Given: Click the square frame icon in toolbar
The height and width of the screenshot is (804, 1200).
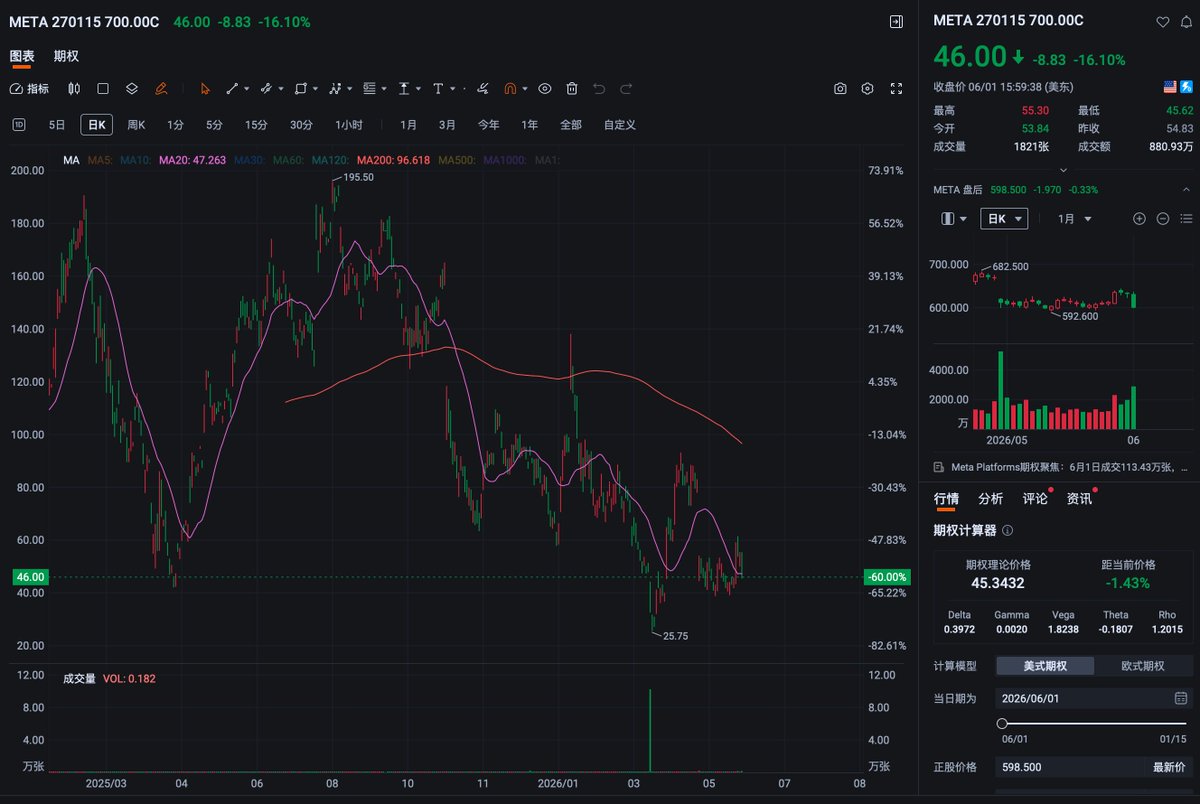Looking at the screenshot, I should (102, 88).
